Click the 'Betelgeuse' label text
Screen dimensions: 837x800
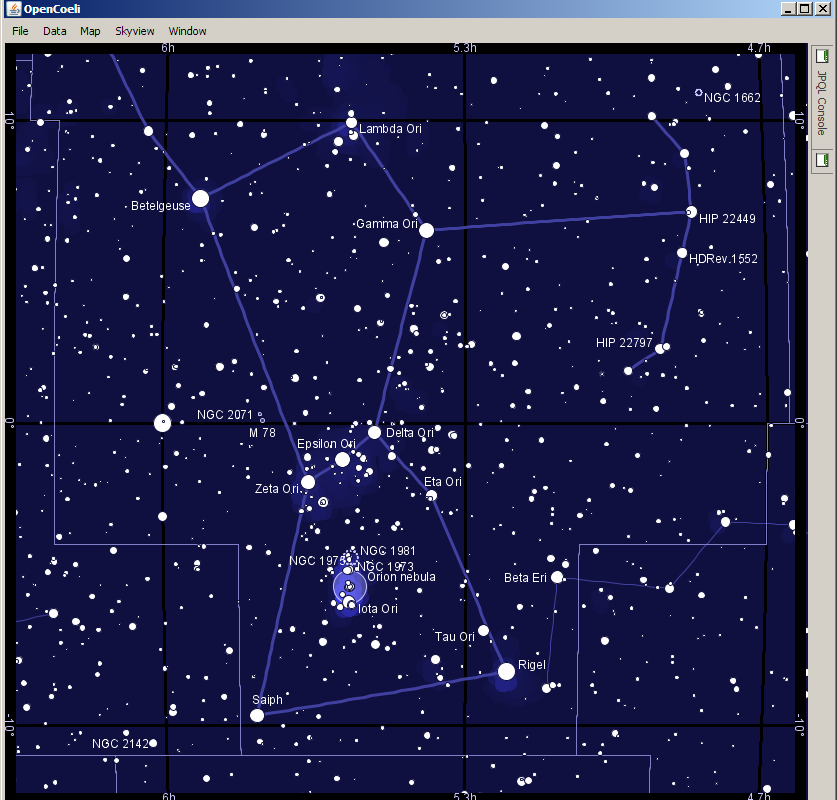pyautogui.click(x=161, y=205)
